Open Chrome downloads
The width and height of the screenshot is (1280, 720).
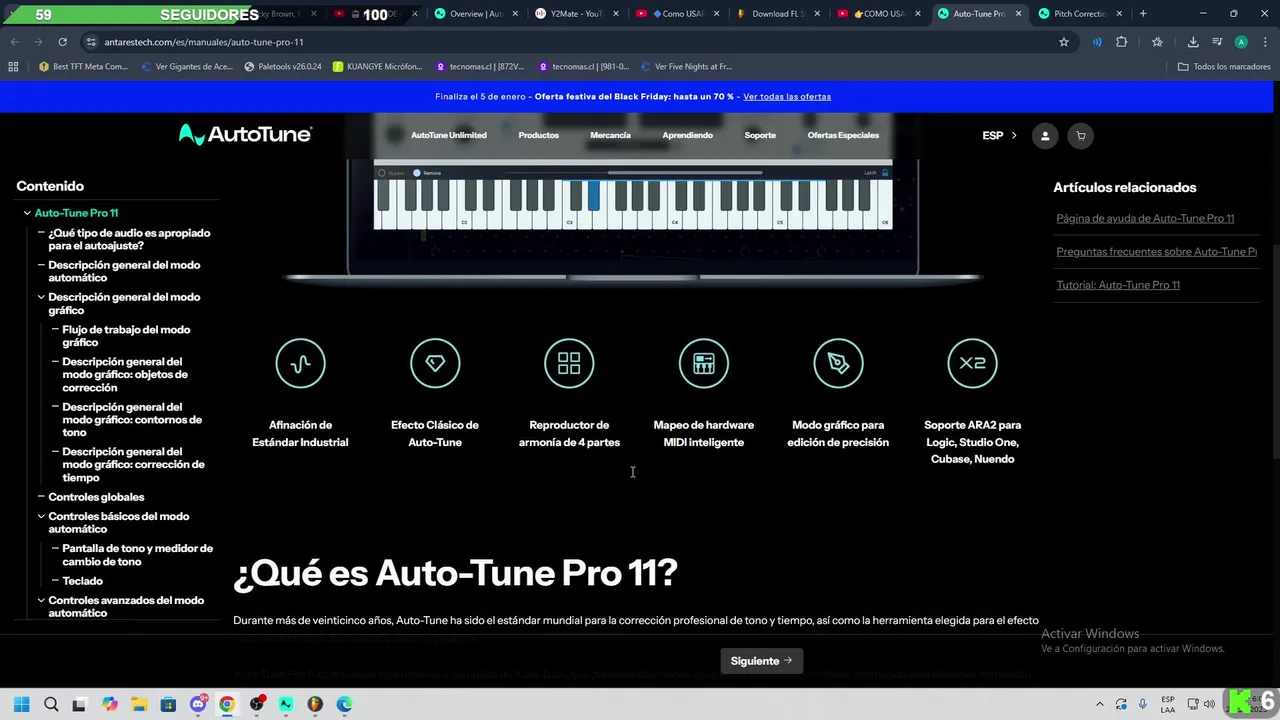(x=1193, y=42)
